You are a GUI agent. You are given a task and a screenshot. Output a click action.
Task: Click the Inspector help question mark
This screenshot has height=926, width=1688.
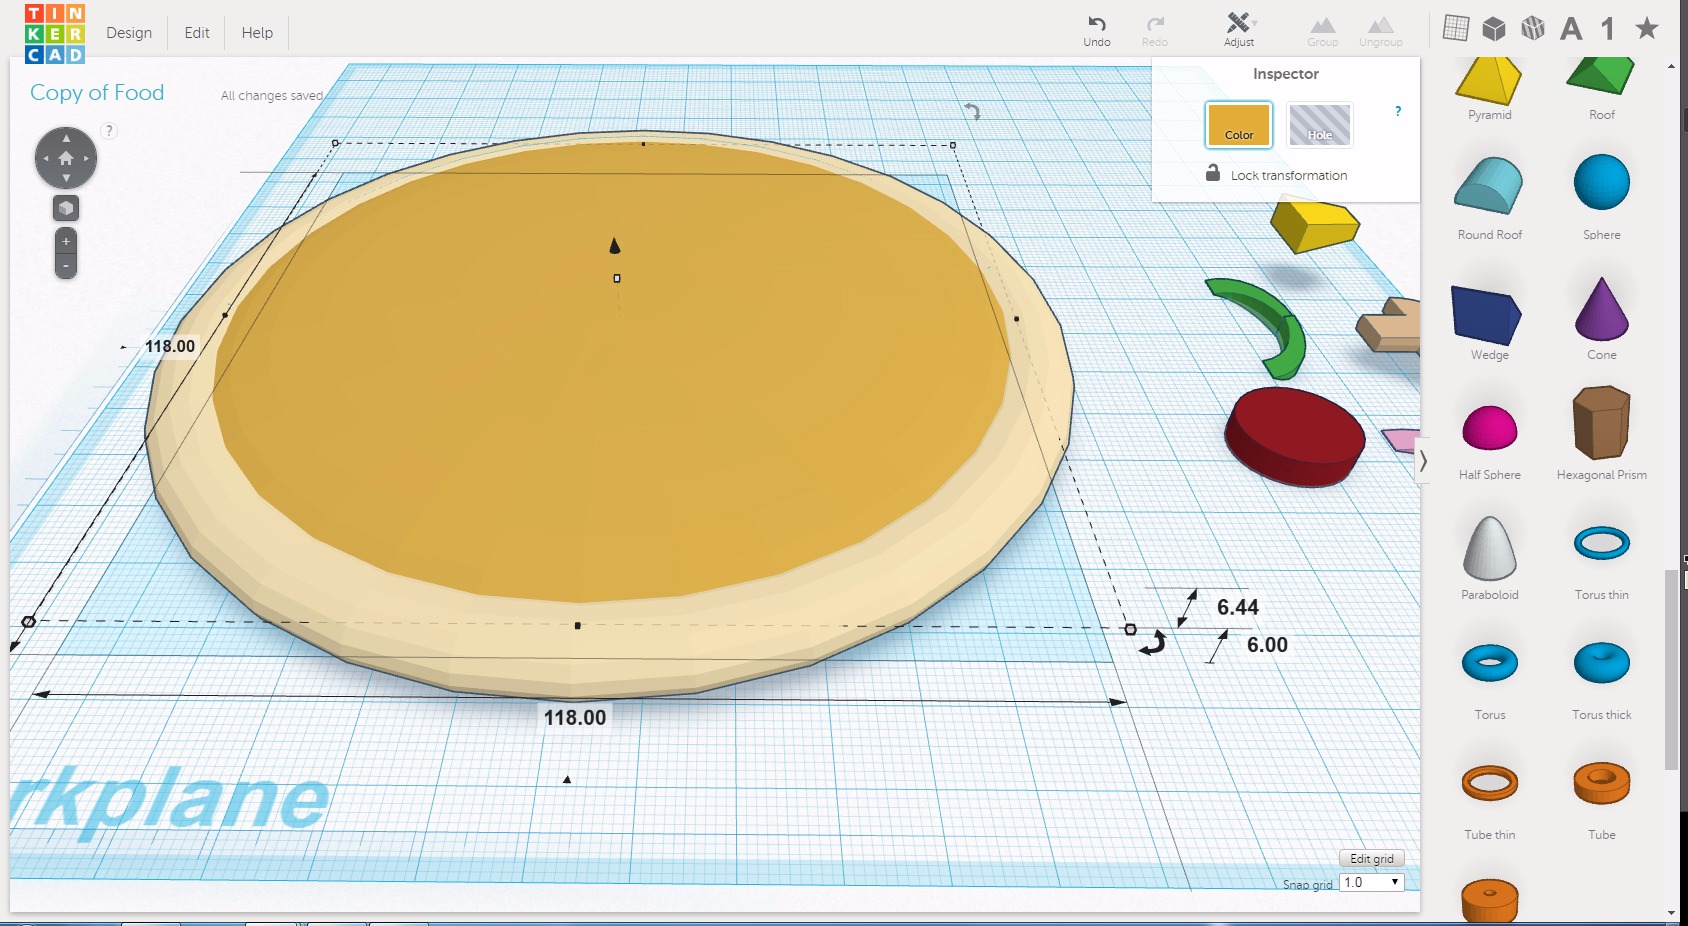pos(1398,111)
